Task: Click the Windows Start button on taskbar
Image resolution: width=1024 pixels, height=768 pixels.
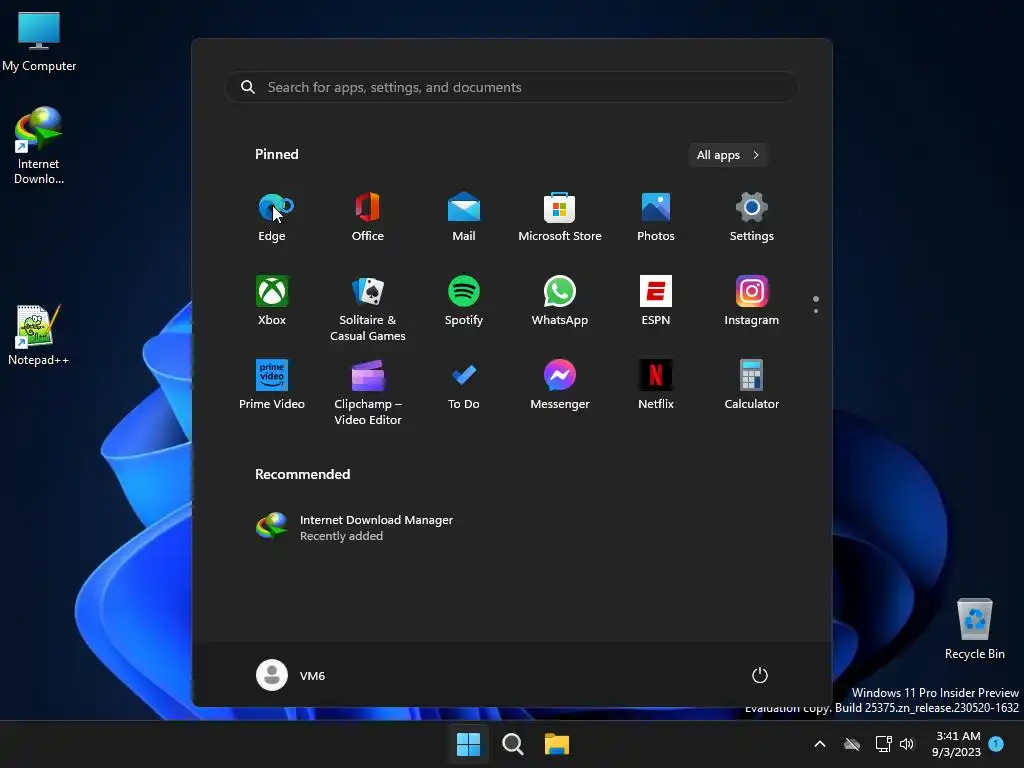Action: click(468, 744)
